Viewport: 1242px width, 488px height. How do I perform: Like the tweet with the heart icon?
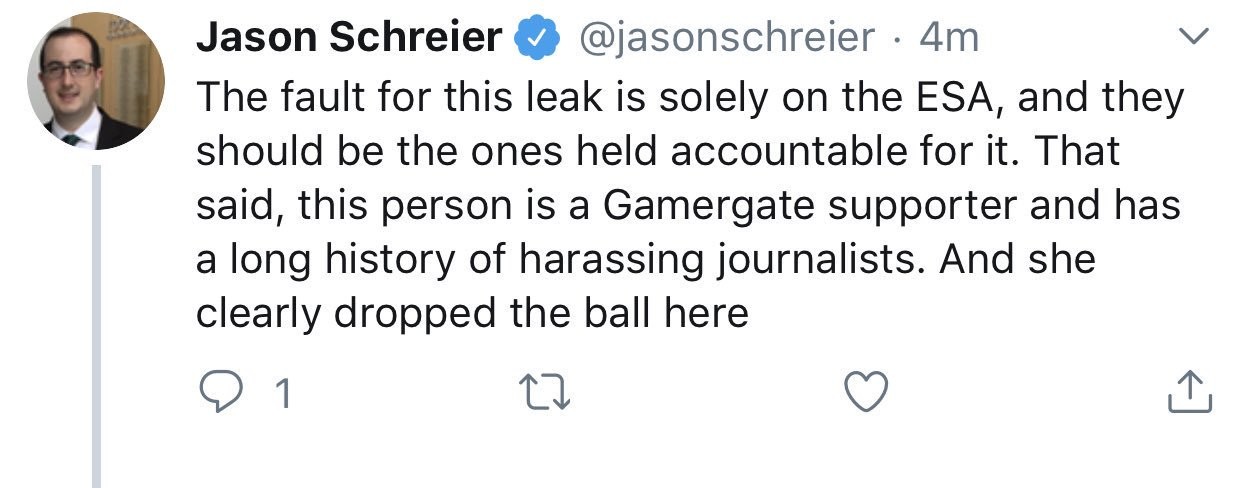pyautogui.click(x=866, y=392)
